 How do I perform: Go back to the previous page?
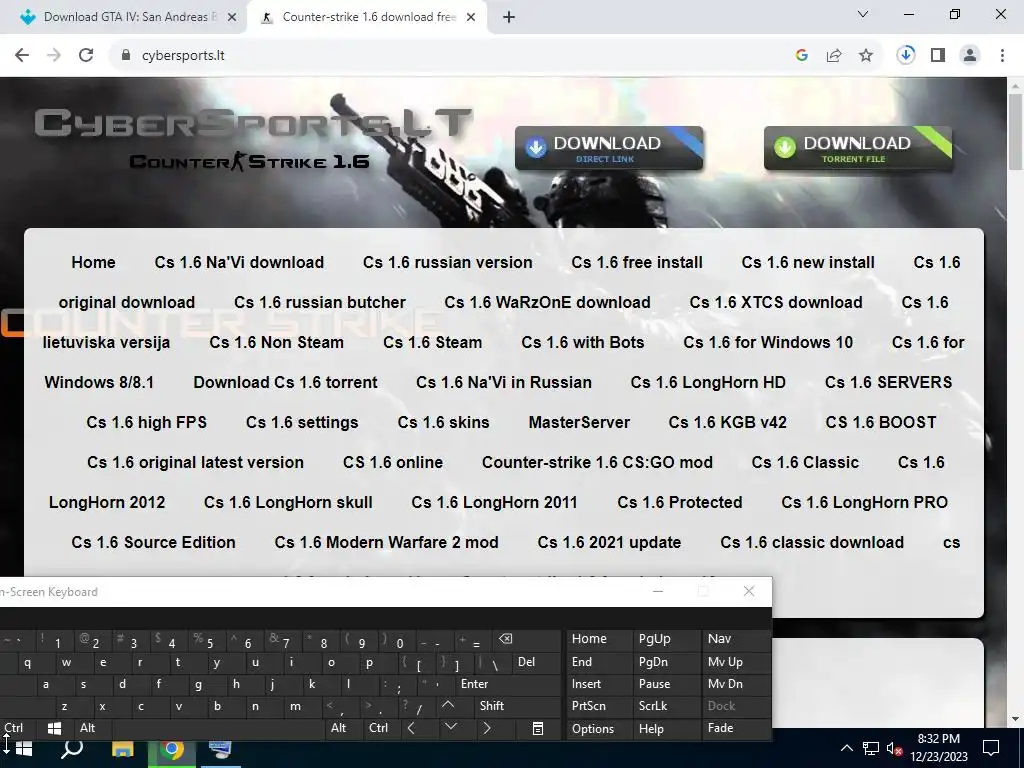click(x=22, y=56)
